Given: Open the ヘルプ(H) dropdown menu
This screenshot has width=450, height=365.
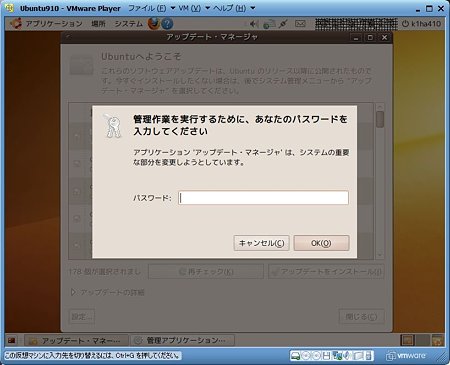Looking at the screenshot, I should pos(234,8).
